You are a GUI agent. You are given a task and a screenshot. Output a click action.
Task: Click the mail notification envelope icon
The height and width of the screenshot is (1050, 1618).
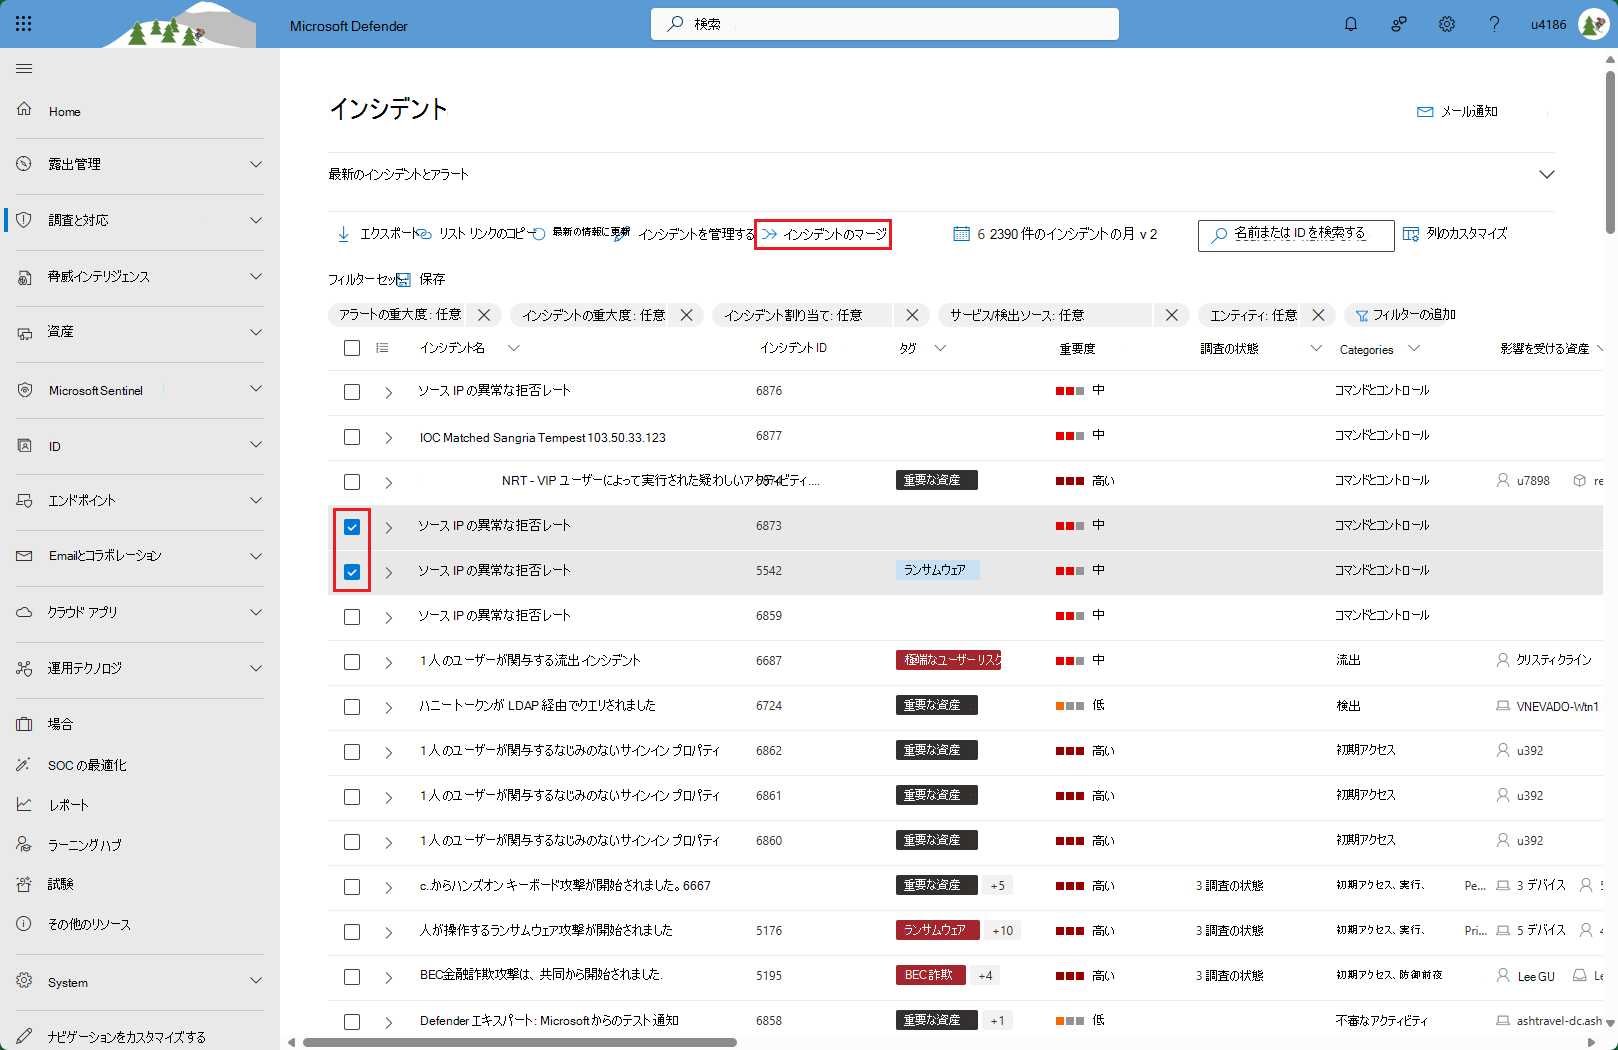1425,112
